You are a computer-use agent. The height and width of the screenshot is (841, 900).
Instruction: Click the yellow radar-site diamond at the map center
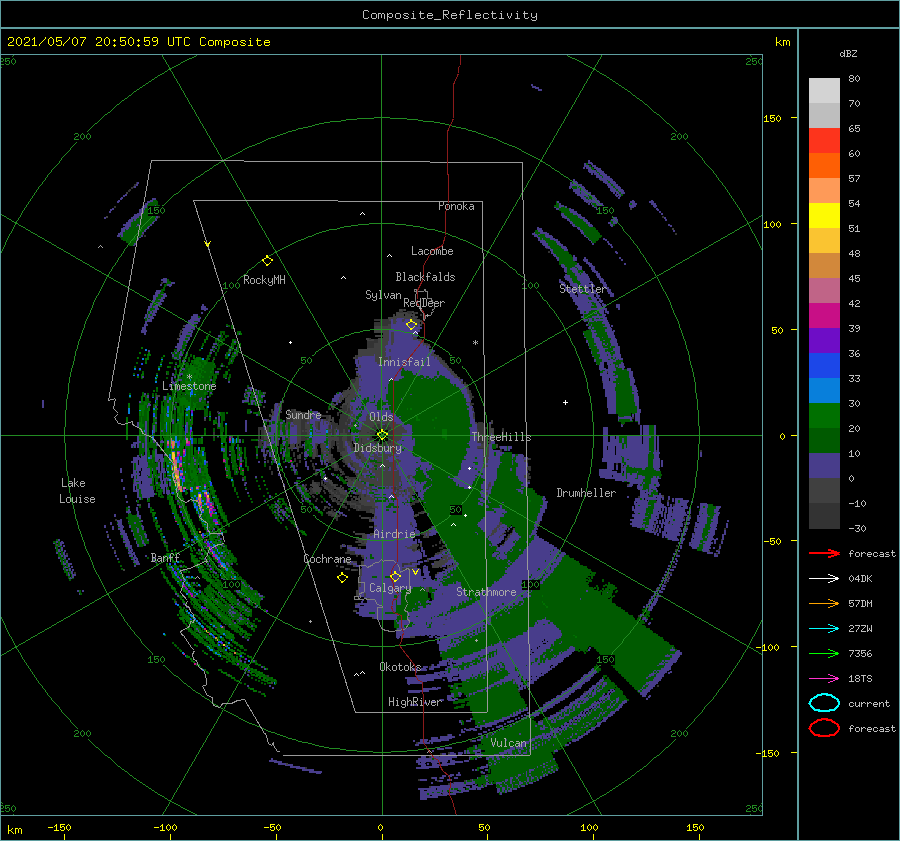pos(382,435)
